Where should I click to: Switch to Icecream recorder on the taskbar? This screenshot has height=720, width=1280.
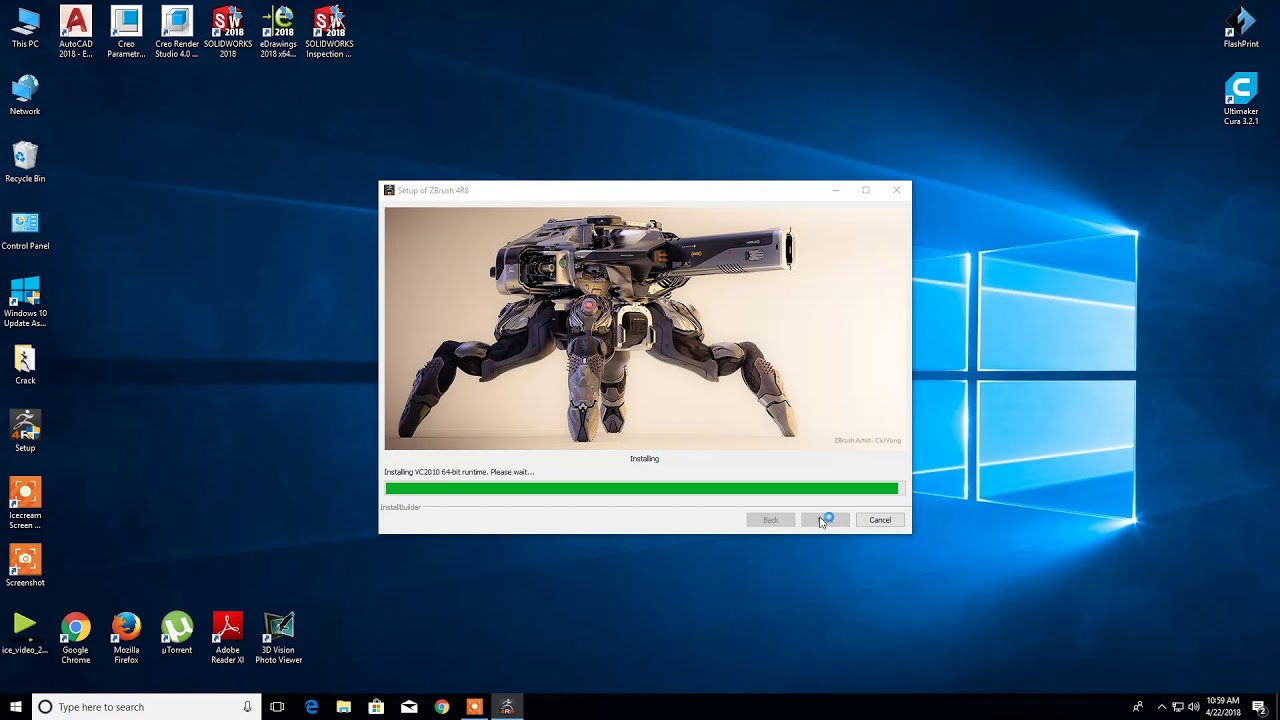(474, 707)
